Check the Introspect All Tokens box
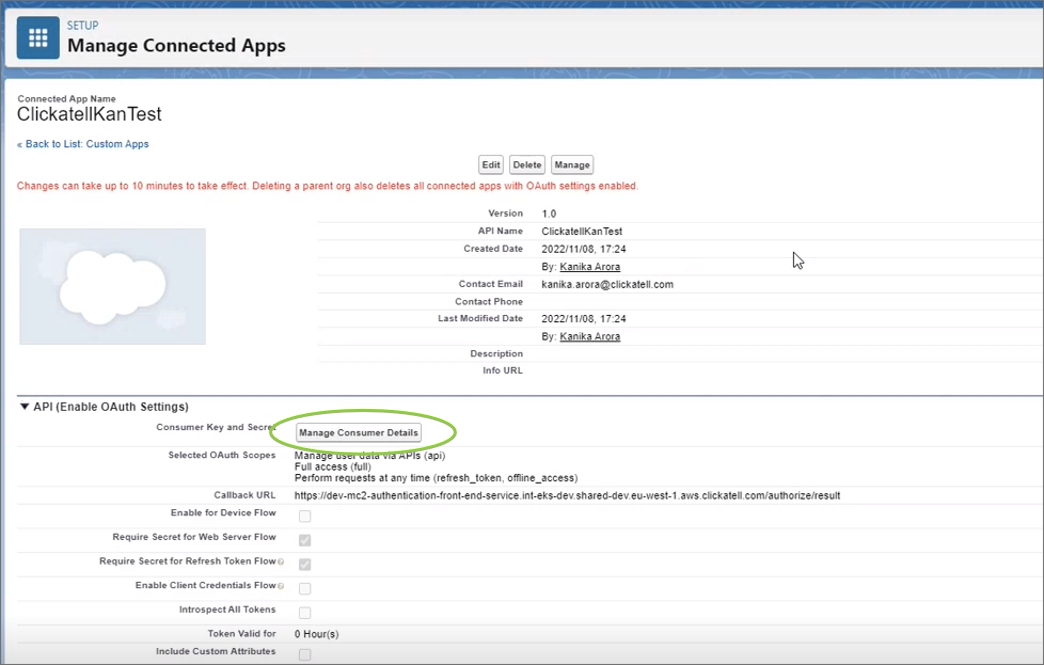This screenshot has height=665, width=1044. click(305, 612)
